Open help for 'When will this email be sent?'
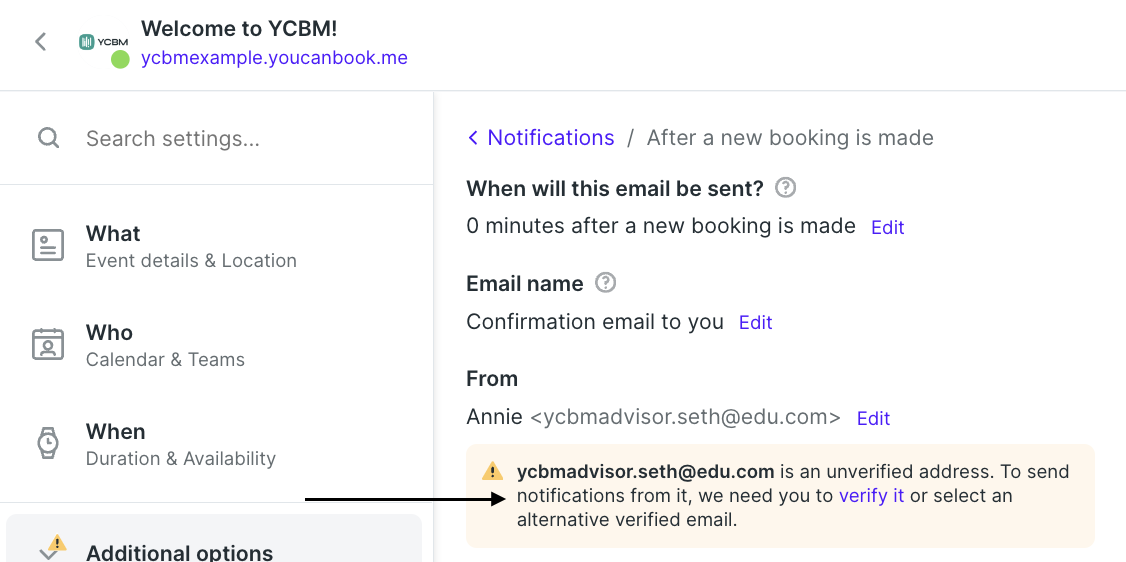The height and width of the screenshot is (562, 1126). tap(786, 188)
